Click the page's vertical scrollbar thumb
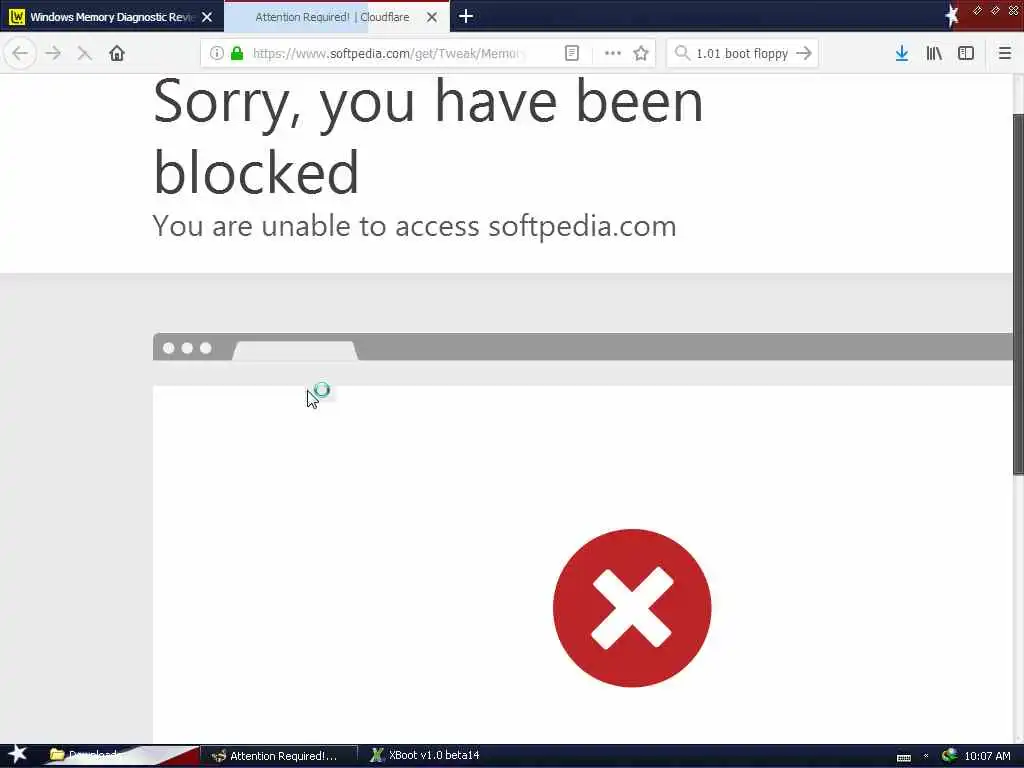Viewport: 1024px width, 768px height. tap(1018, 295)
